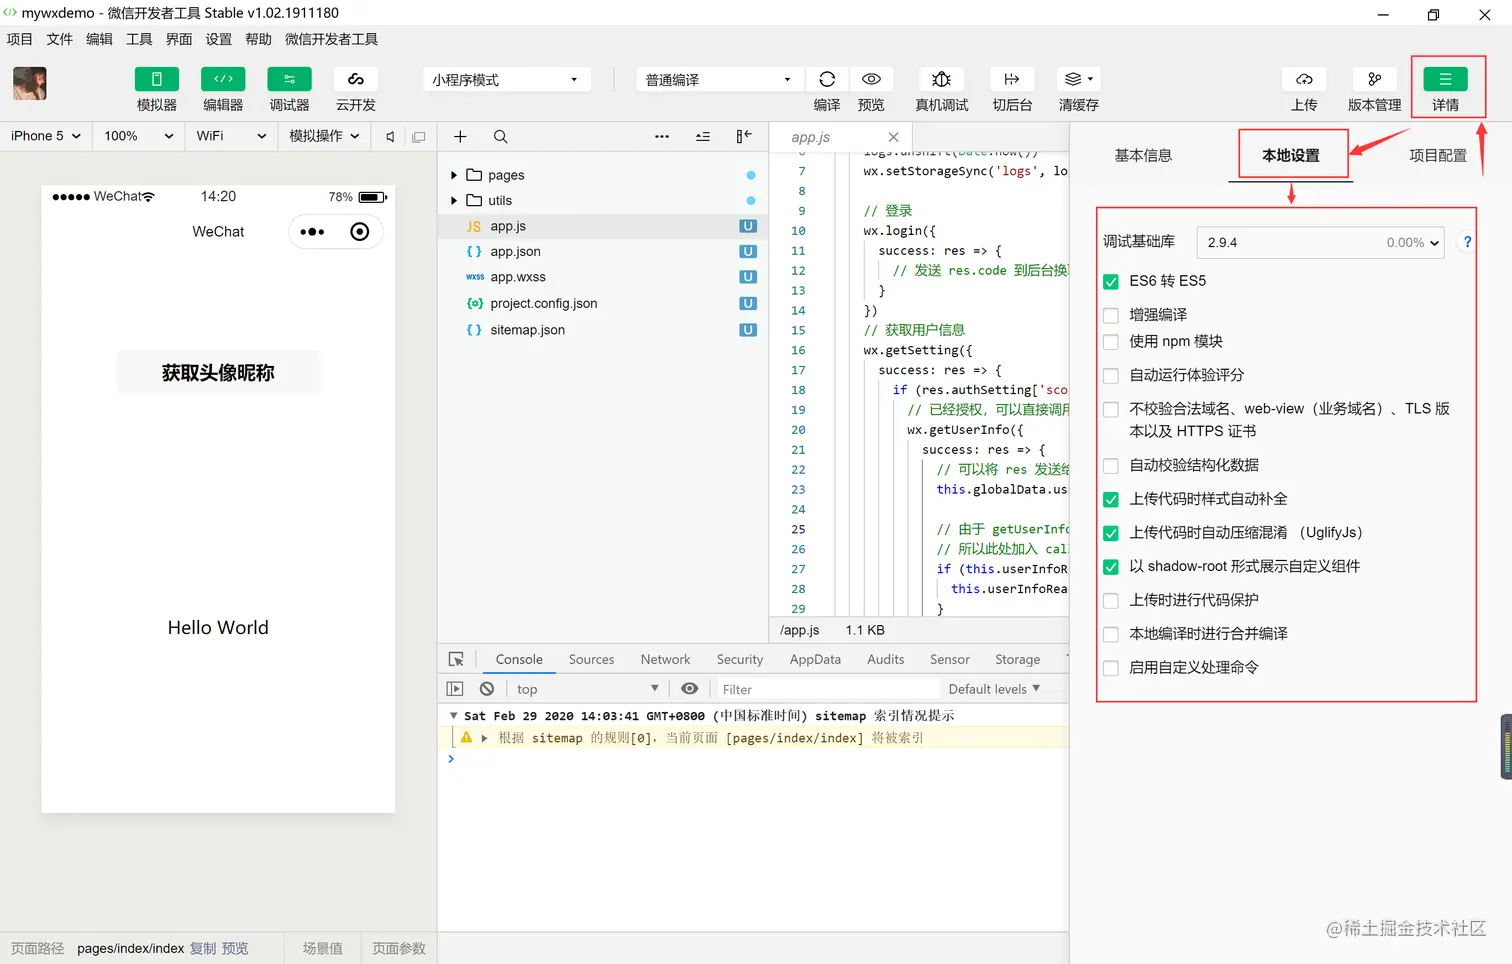Click 页面参数 in bottom bar
The width and height of the screenshot is (1512, 964).
pos(399,948)
